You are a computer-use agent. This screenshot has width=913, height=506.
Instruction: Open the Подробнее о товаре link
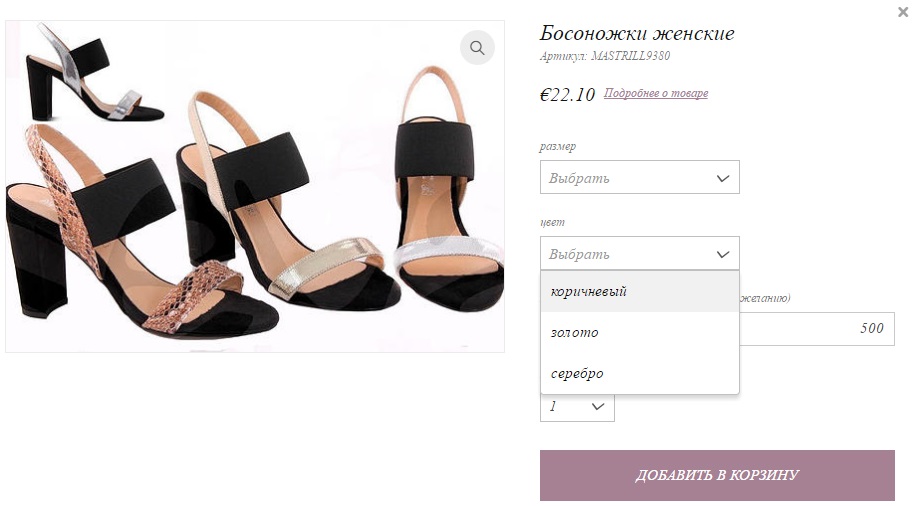655,94
